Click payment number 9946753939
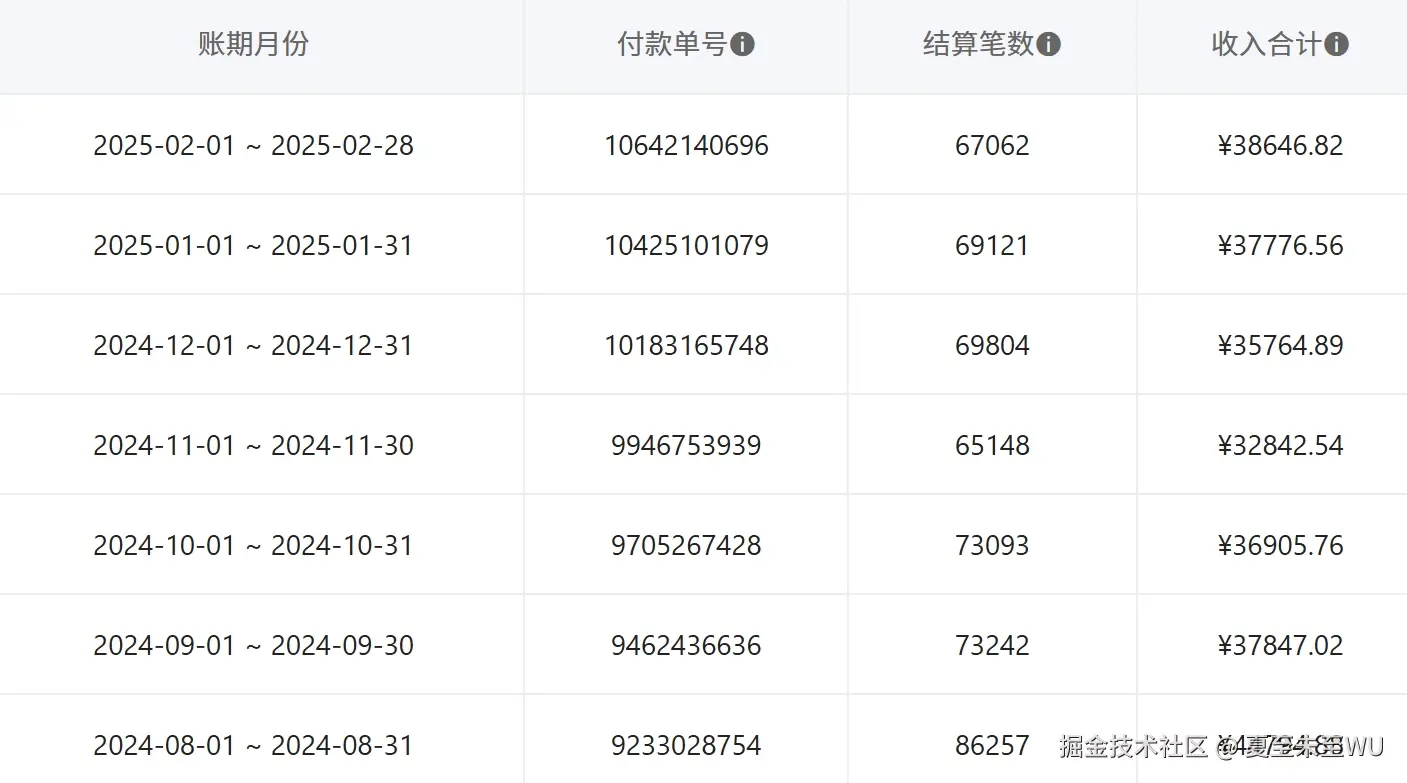 click(684, 445)
